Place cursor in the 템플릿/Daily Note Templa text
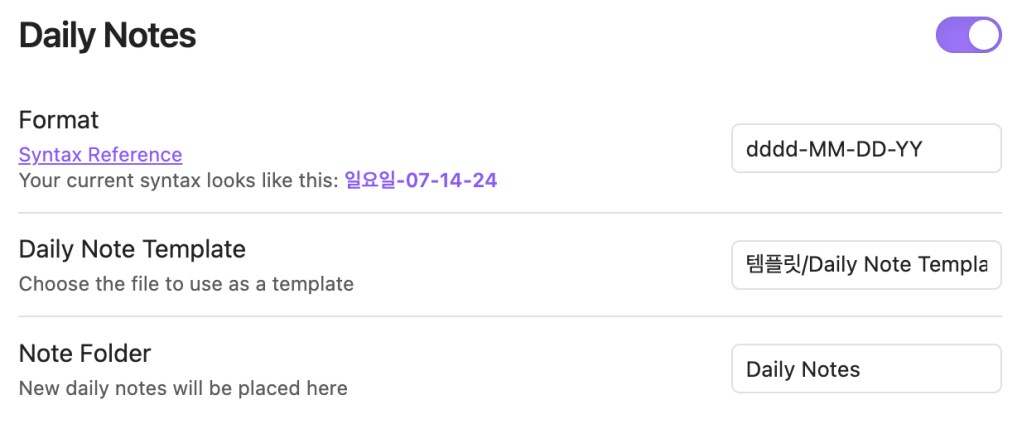The image size is (1022, 424). tap(866, 265)
